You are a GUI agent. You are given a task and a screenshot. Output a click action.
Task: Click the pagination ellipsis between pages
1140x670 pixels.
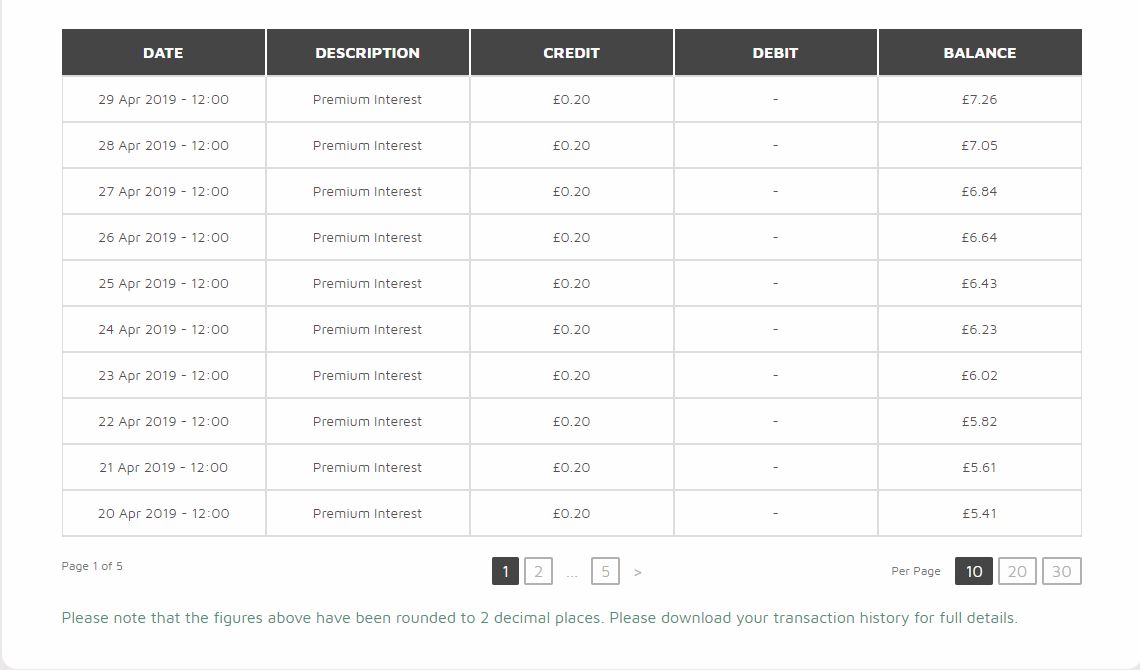click(x=572, y=574)
